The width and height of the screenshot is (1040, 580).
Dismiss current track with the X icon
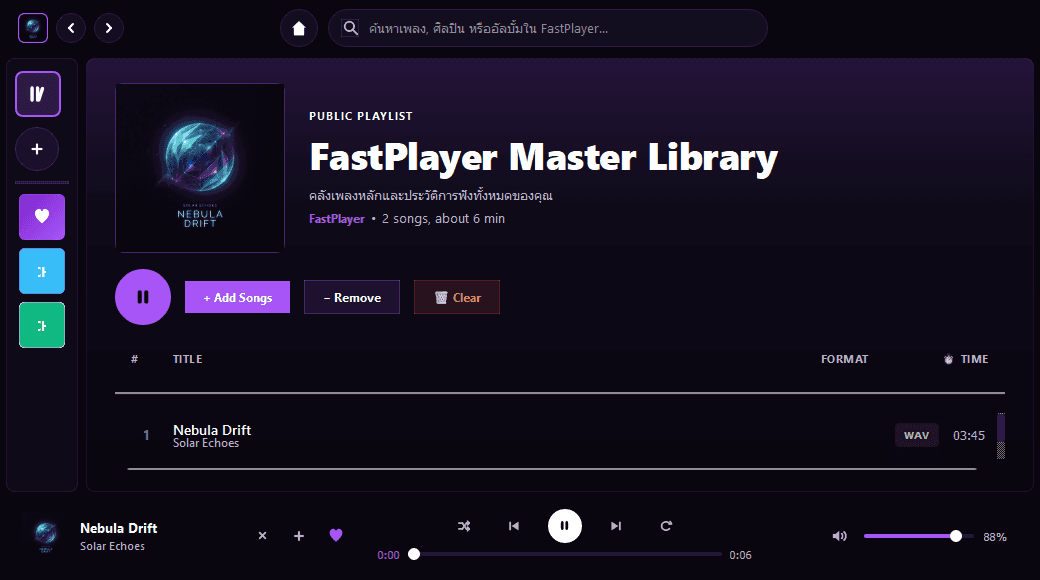click(x=263, y=536)
